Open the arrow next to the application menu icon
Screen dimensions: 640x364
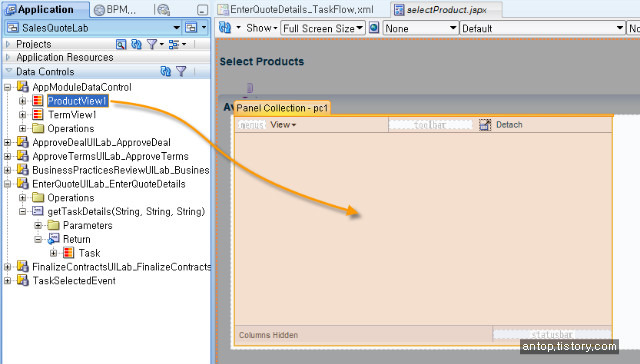[204, 28]
